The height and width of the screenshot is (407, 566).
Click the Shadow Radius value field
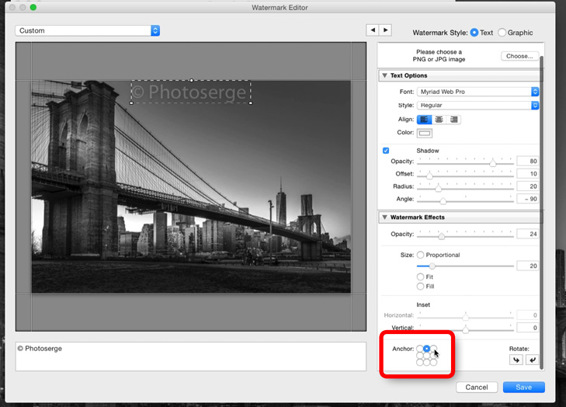tap(528, 186)
